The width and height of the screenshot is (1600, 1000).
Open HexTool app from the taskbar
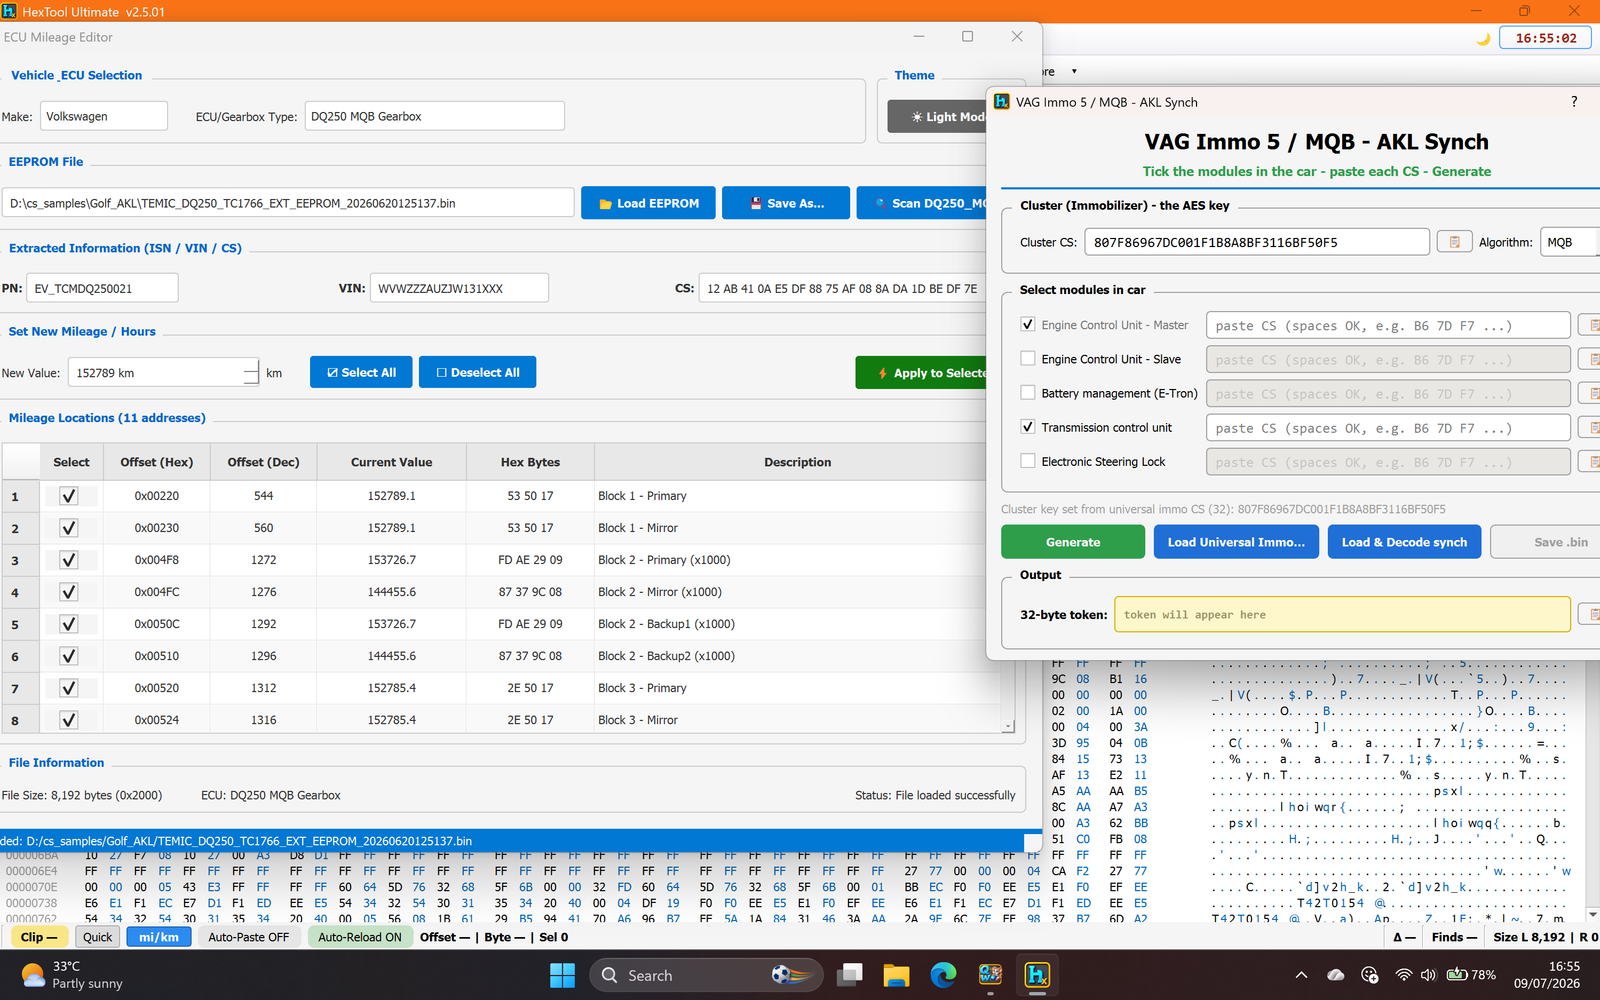coord(1037,975)
